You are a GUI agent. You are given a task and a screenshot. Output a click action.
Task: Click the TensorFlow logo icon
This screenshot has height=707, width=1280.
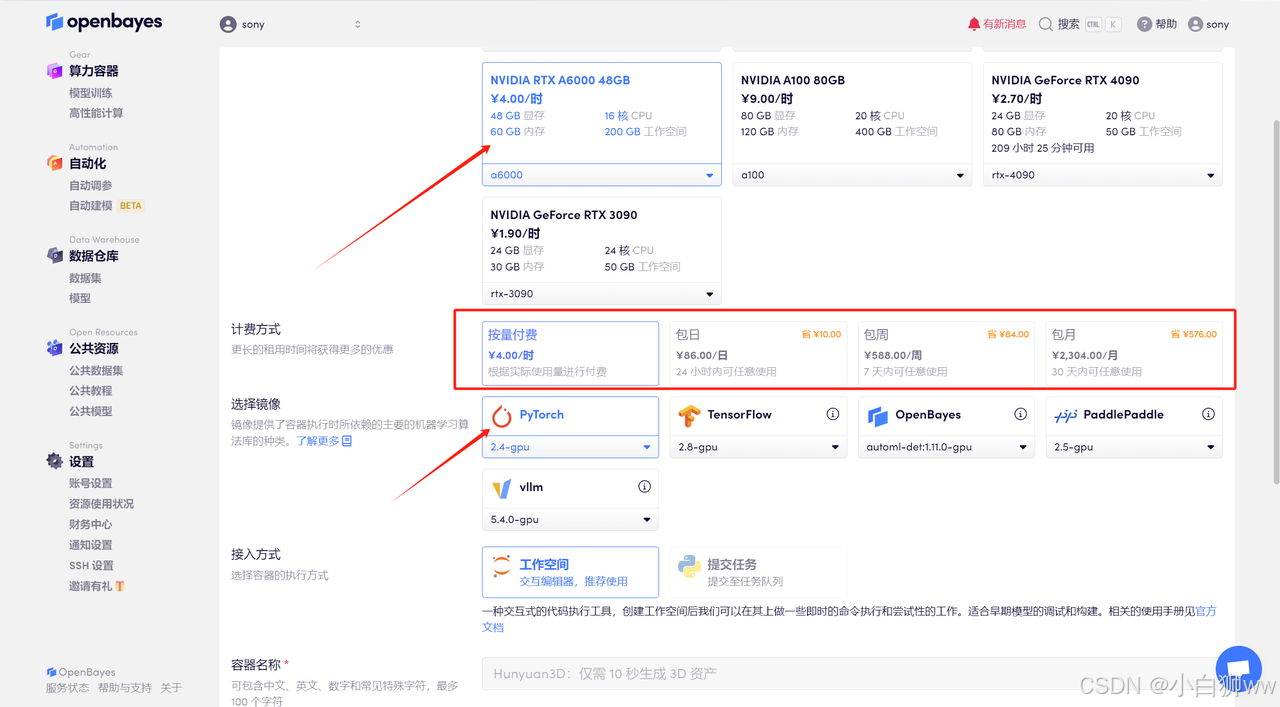[x=689, y=415]
